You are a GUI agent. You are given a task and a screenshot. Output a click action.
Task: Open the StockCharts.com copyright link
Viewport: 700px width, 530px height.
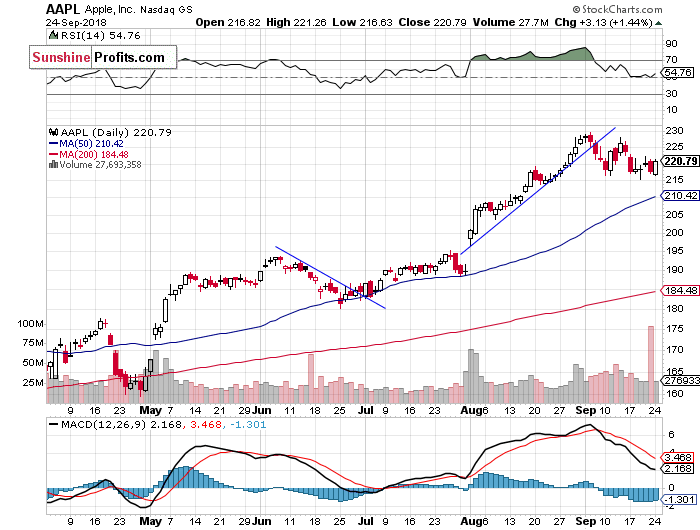click(617, 9)
